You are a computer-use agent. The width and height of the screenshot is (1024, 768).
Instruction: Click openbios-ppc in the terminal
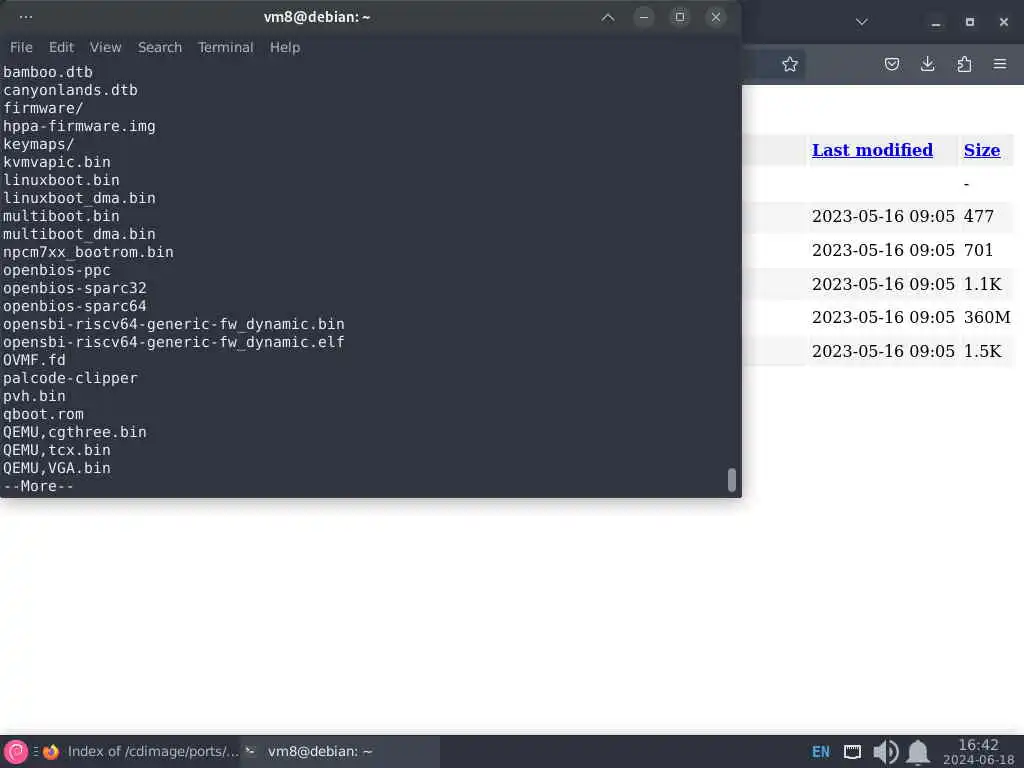[x=57, y=270]
